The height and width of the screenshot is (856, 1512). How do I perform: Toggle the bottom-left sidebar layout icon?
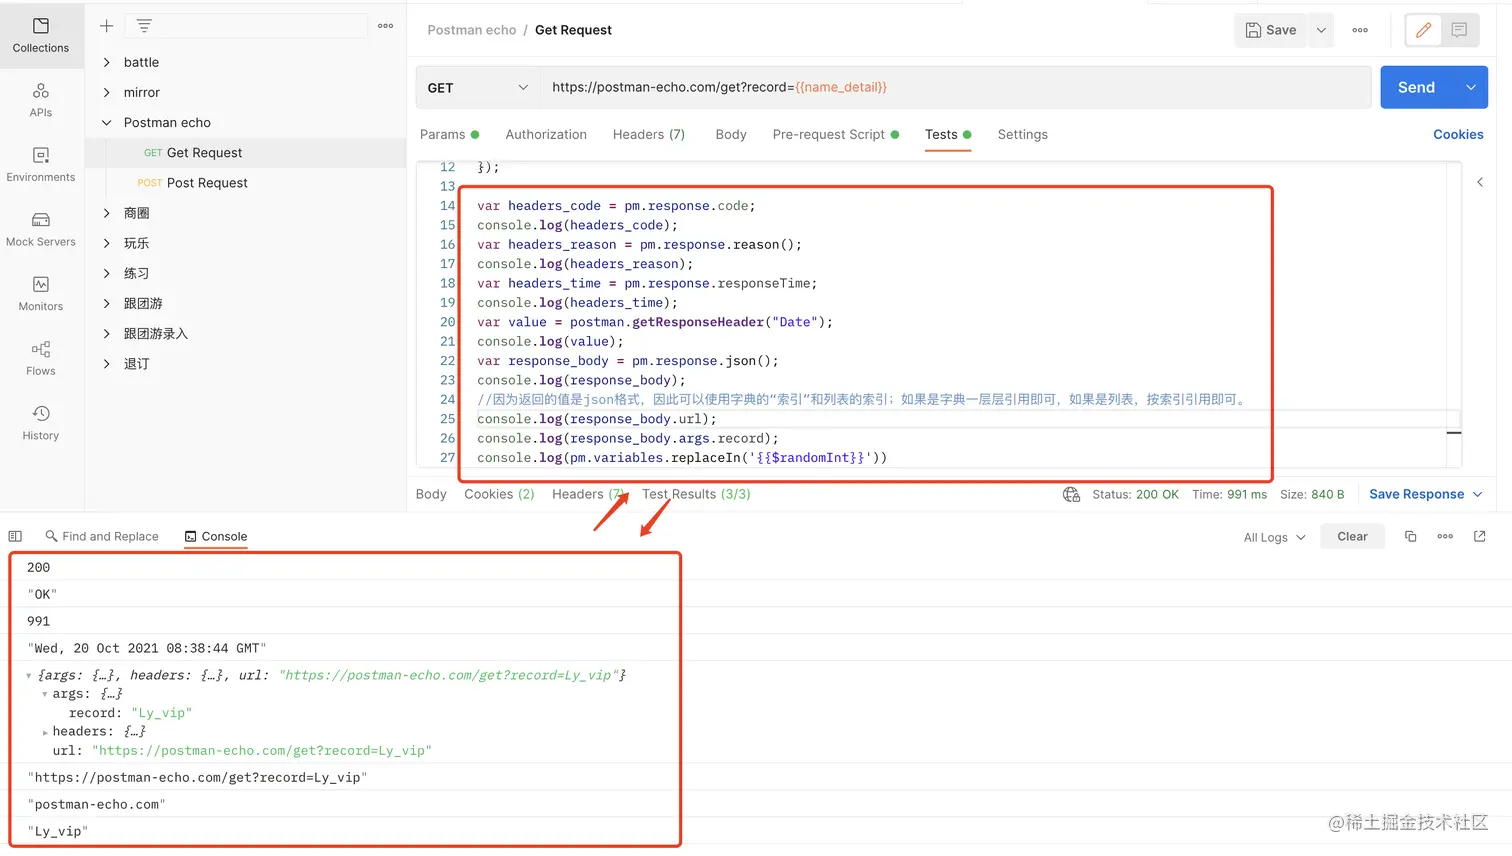point(15,536)
